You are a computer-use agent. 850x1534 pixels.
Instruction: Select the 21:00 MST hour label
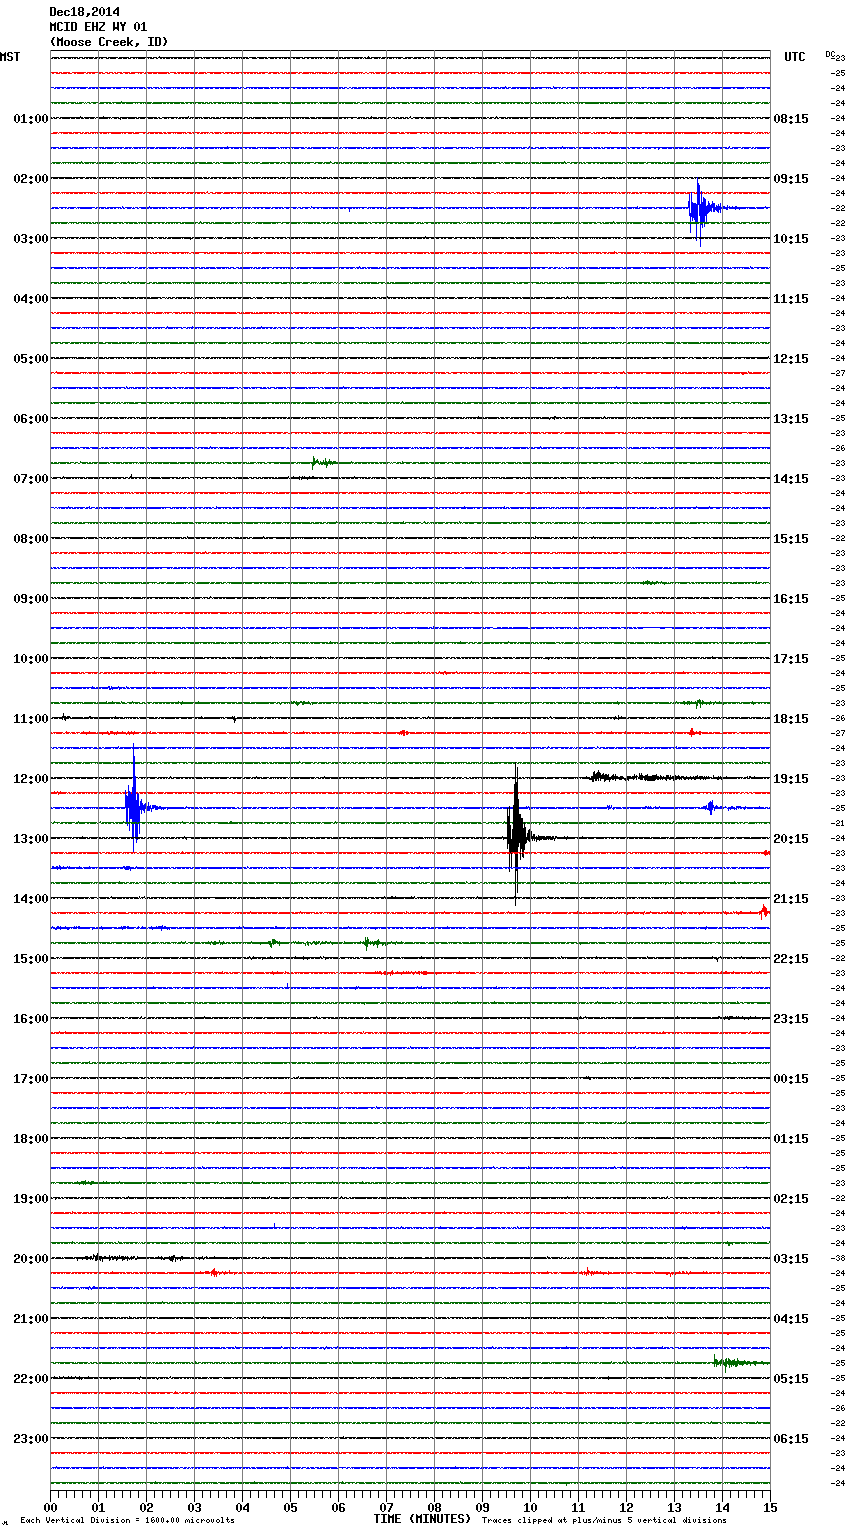pos(30,1319)
